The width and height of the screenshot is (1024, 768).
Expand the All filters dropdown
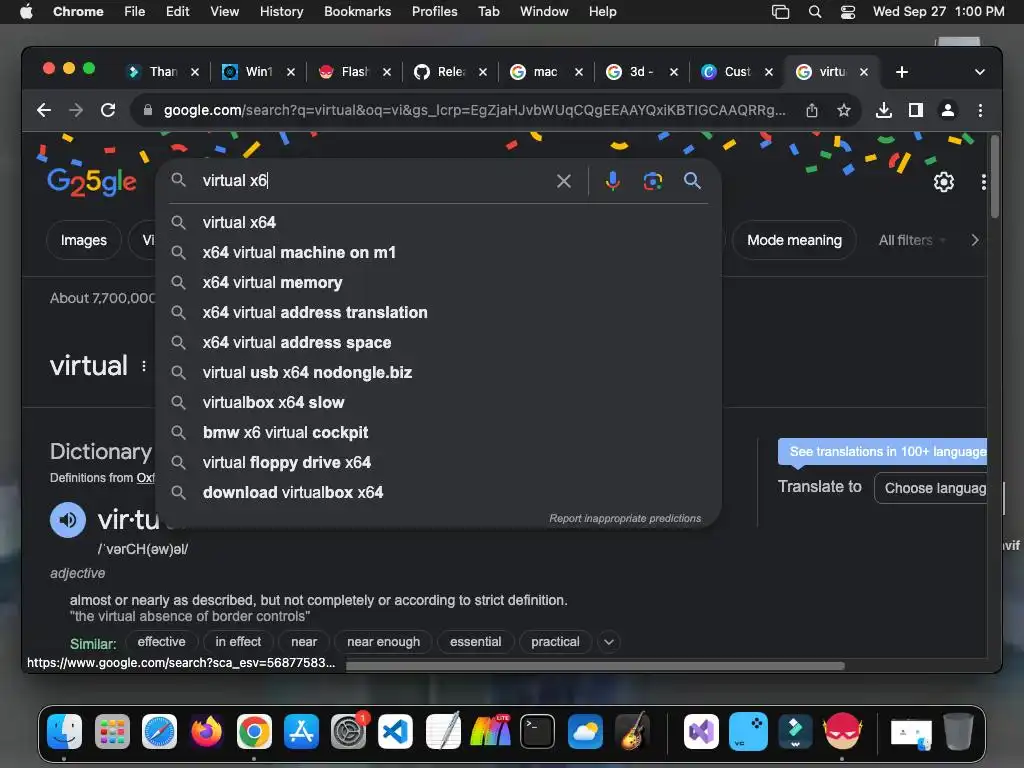(x=912, y=240)
